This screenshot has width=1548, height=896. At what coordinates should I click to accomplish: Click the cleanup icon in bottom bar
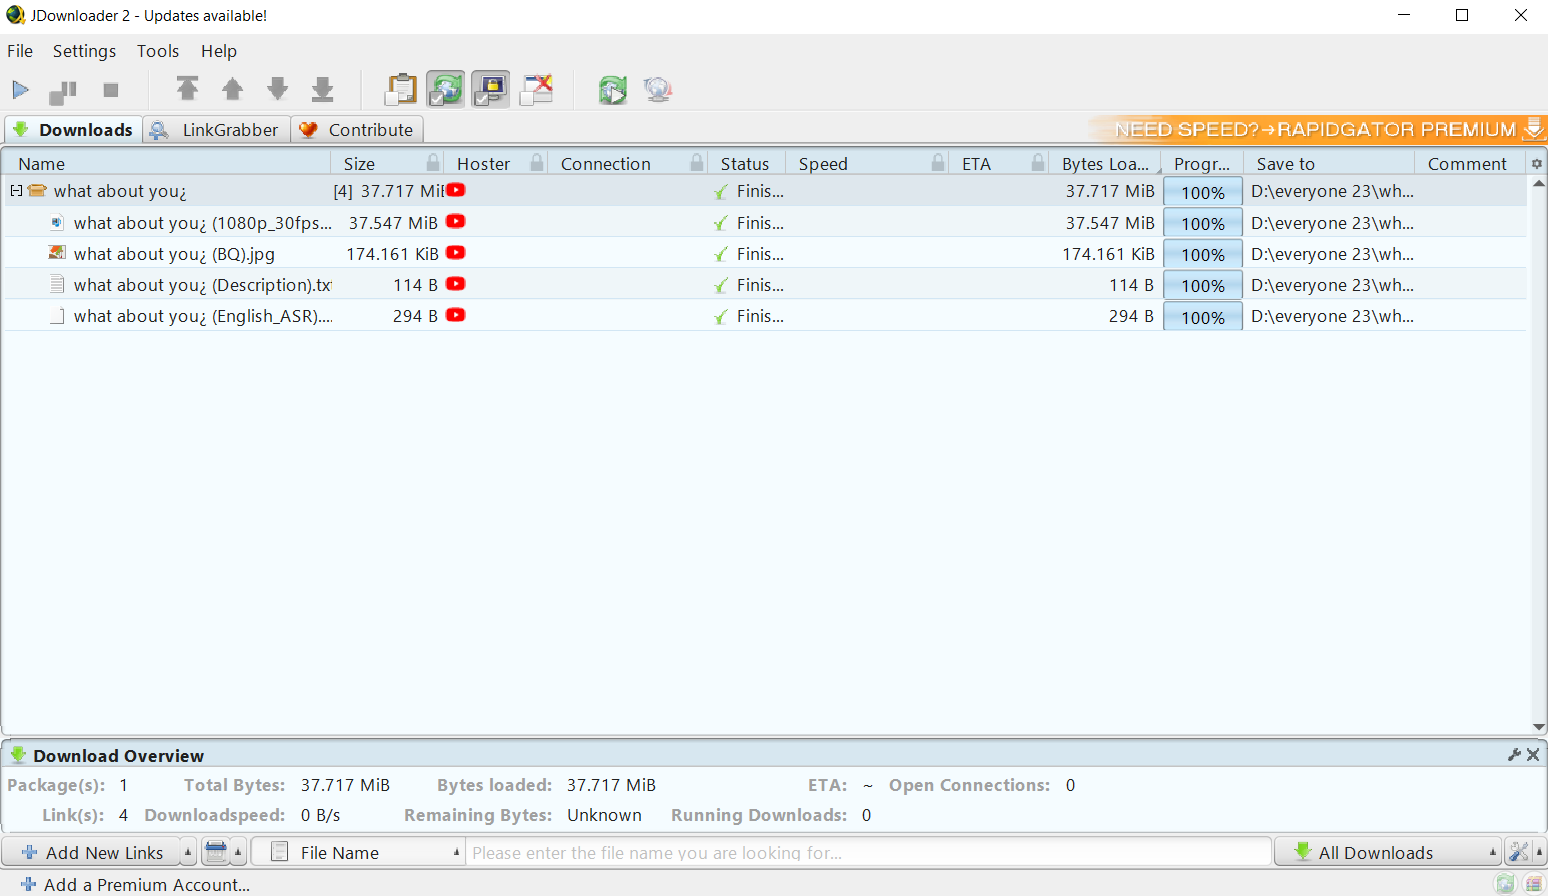[216, 852]
